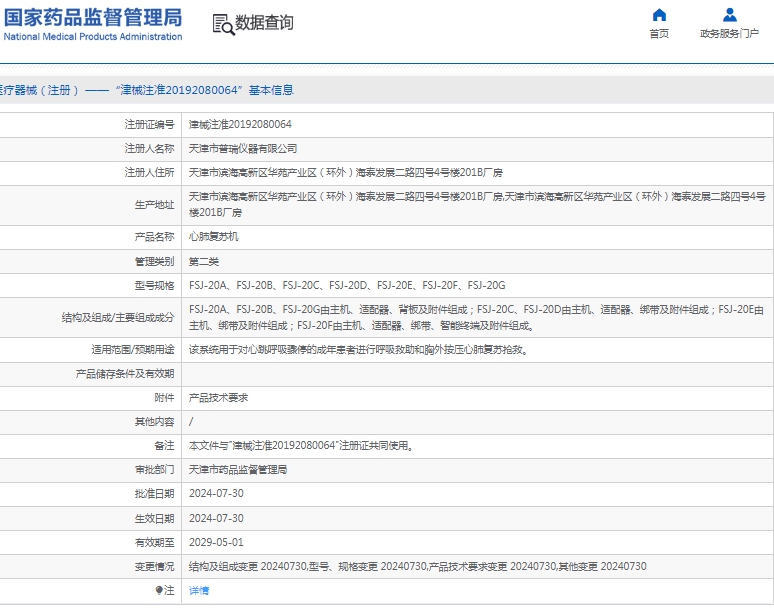774x609 pixels.
Task: Select registrant name 天津市普瑞仪器有限公司
Action: (x=243, y=149)
